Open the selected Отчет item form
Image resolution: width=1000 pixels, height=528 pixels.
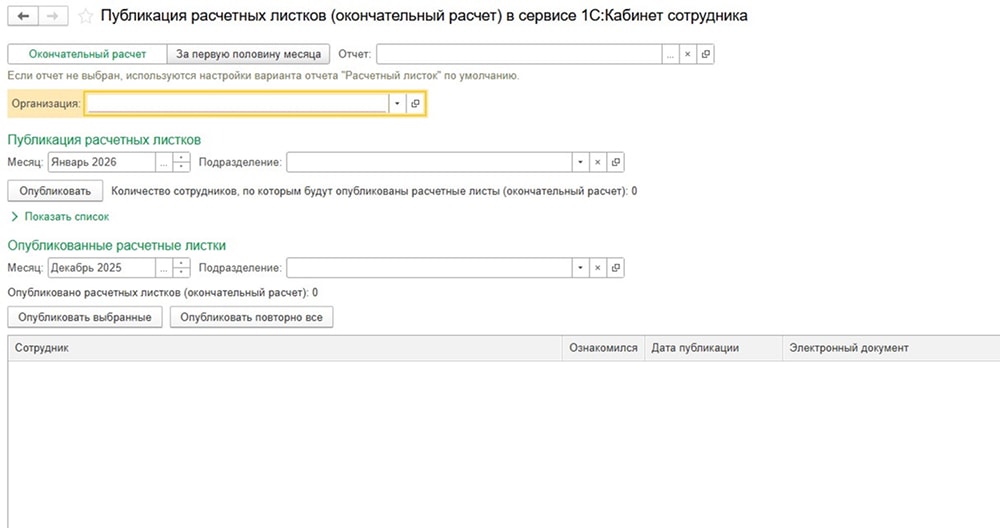[x=705, y=54]
